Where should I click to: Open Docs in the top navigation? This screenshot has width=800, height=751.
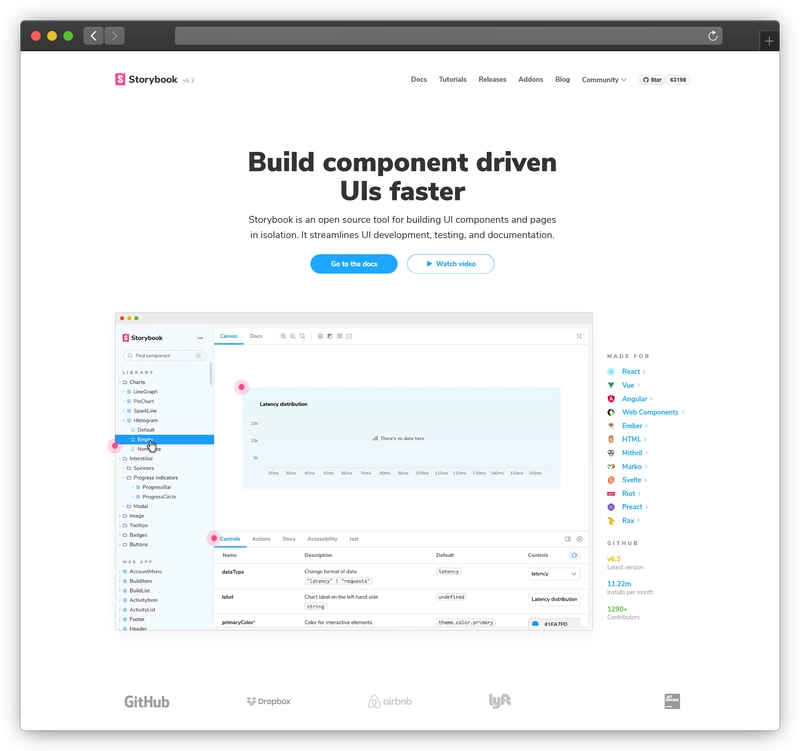pyautogui.click(x=419, y=80)
